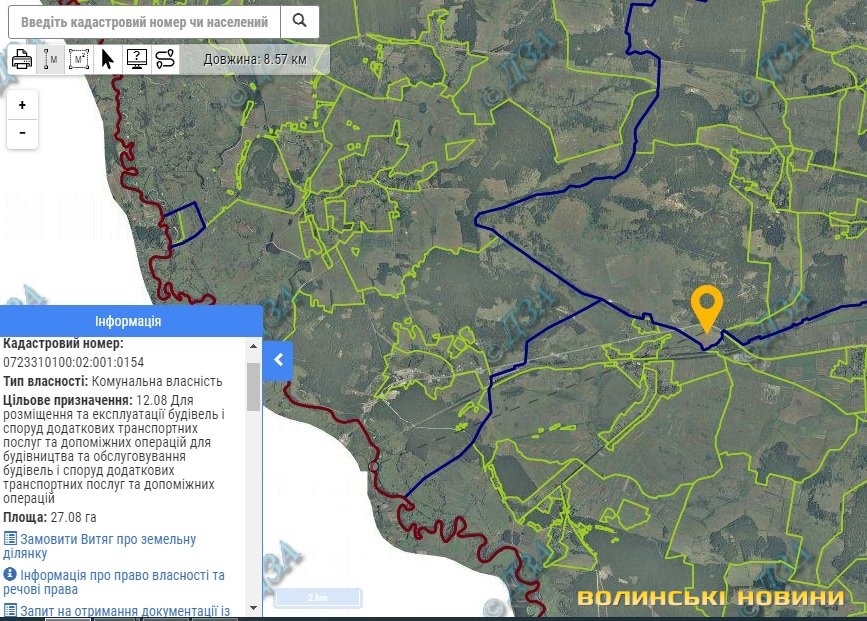Select the route path tool
Screen dimensions: 867x621
pyautogui.click(x=165, y=59)
